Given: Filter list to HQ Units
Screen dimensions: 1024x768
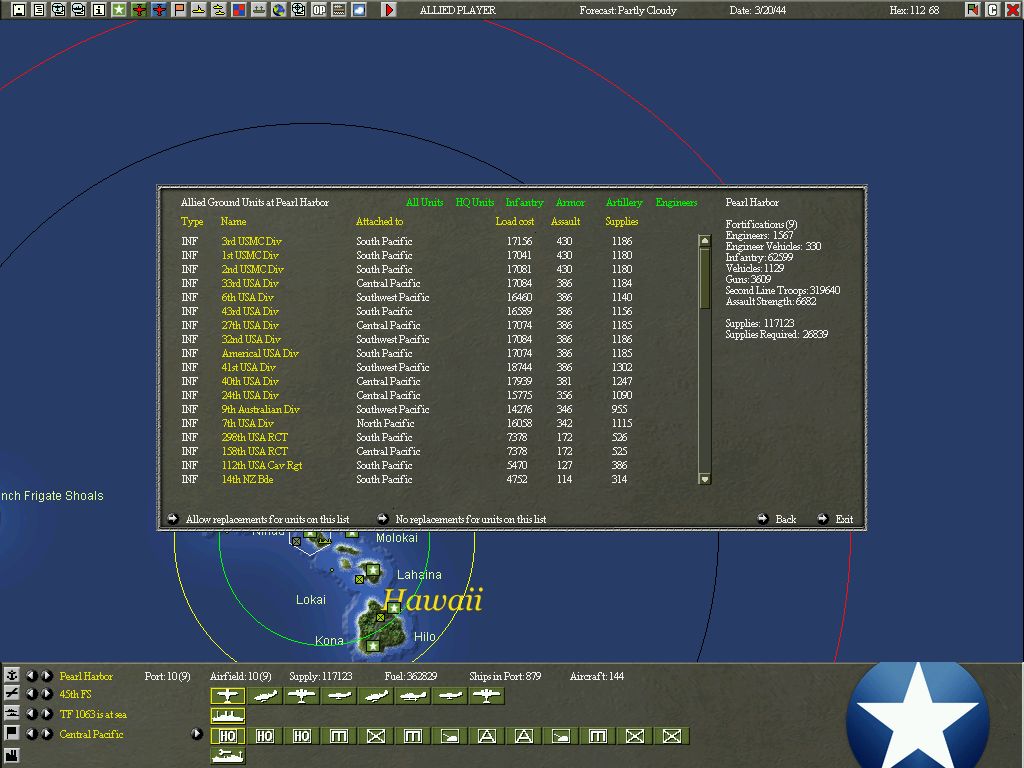Looking at the screenshot, I should [x=475, y=202].
